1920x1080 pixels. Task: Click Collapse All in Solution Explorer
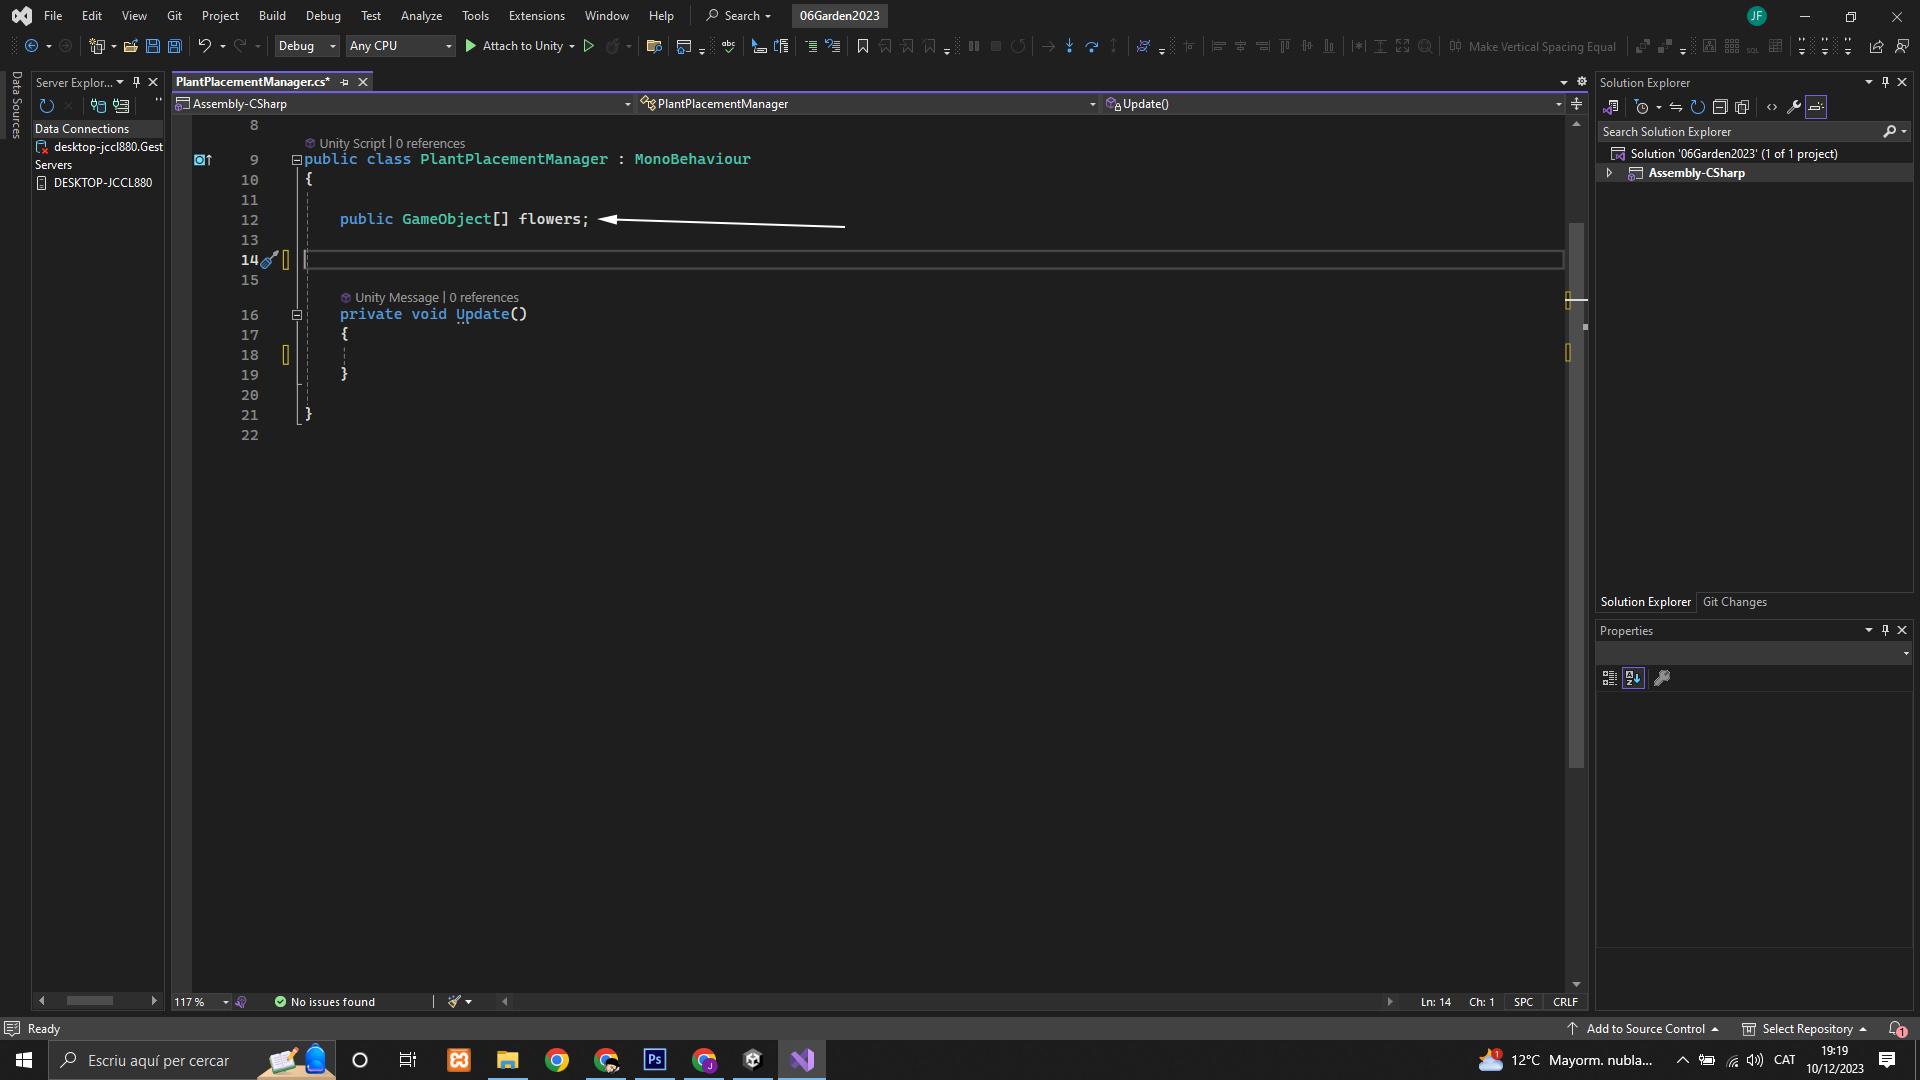point(1720,107)
